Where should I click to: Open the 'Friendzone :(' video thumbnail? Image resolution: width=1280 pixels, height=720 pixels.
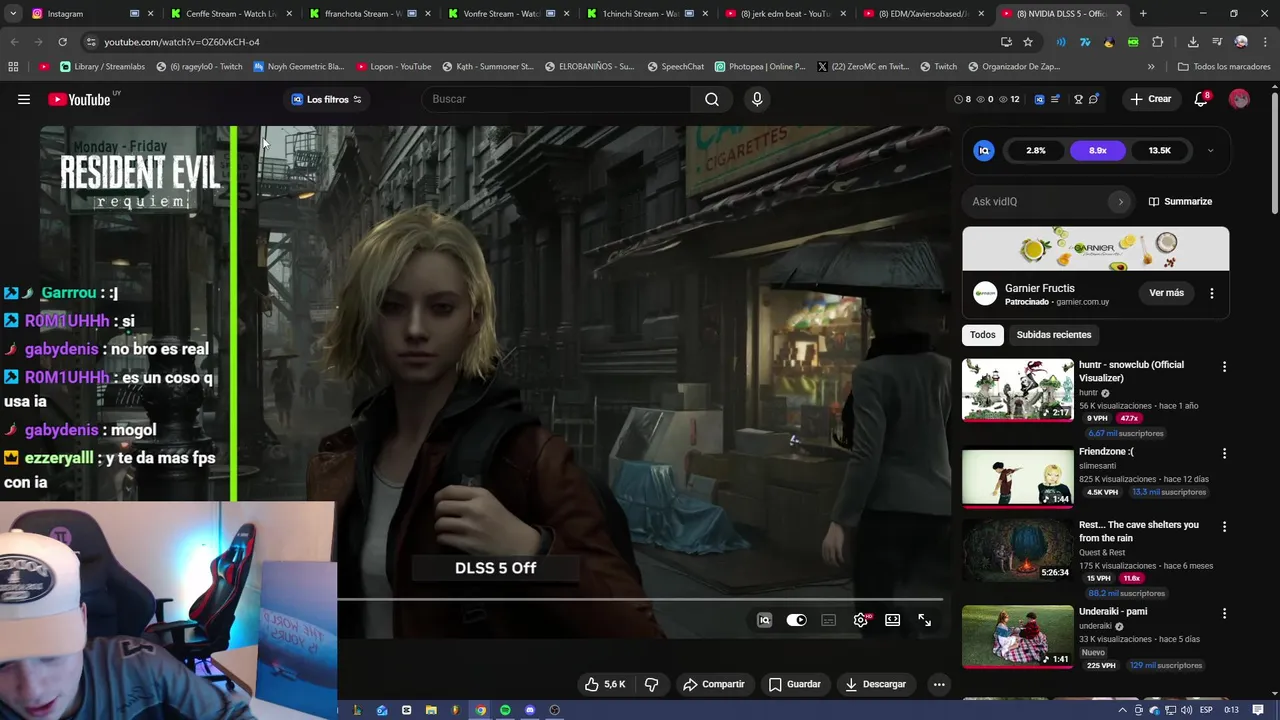[x=1017, y=477]
